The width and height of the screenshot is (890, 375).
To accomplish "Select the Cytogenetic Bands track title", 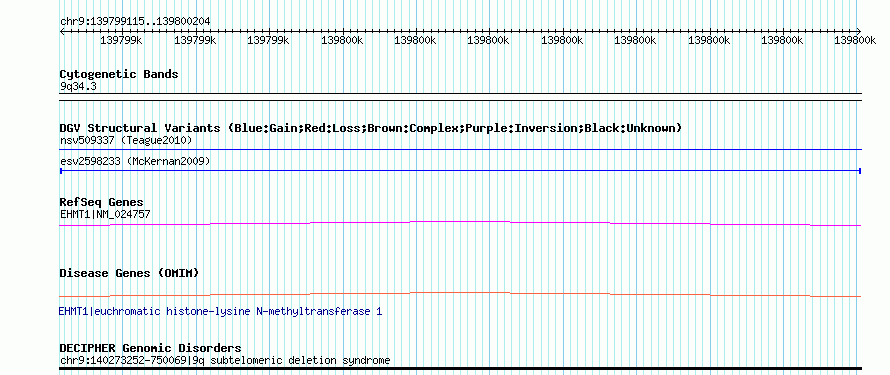I will coord(119,74).
